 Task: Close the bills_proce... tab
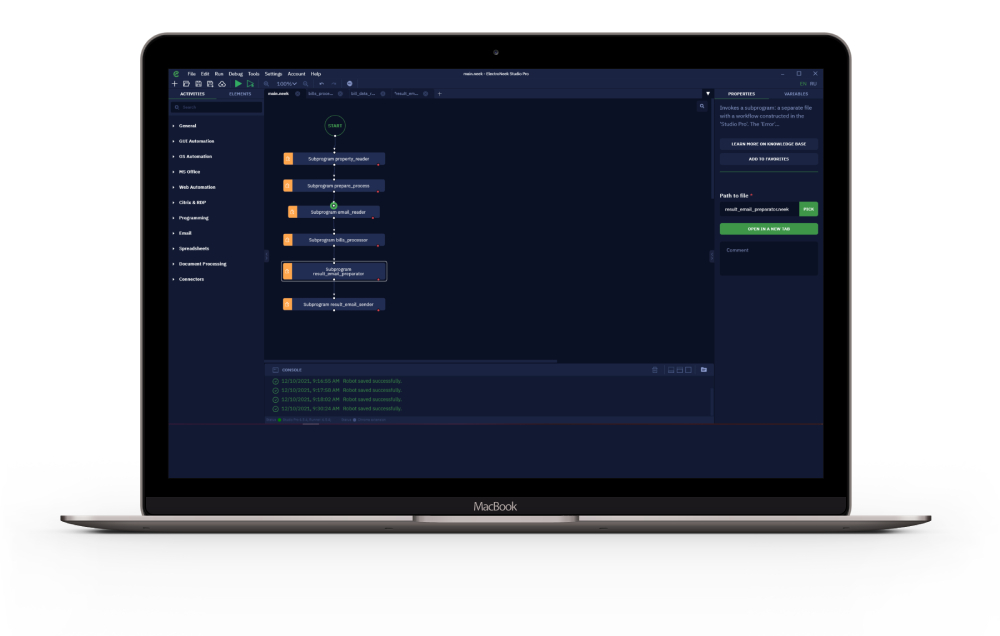pyautogui.click(x=340, y=94)
